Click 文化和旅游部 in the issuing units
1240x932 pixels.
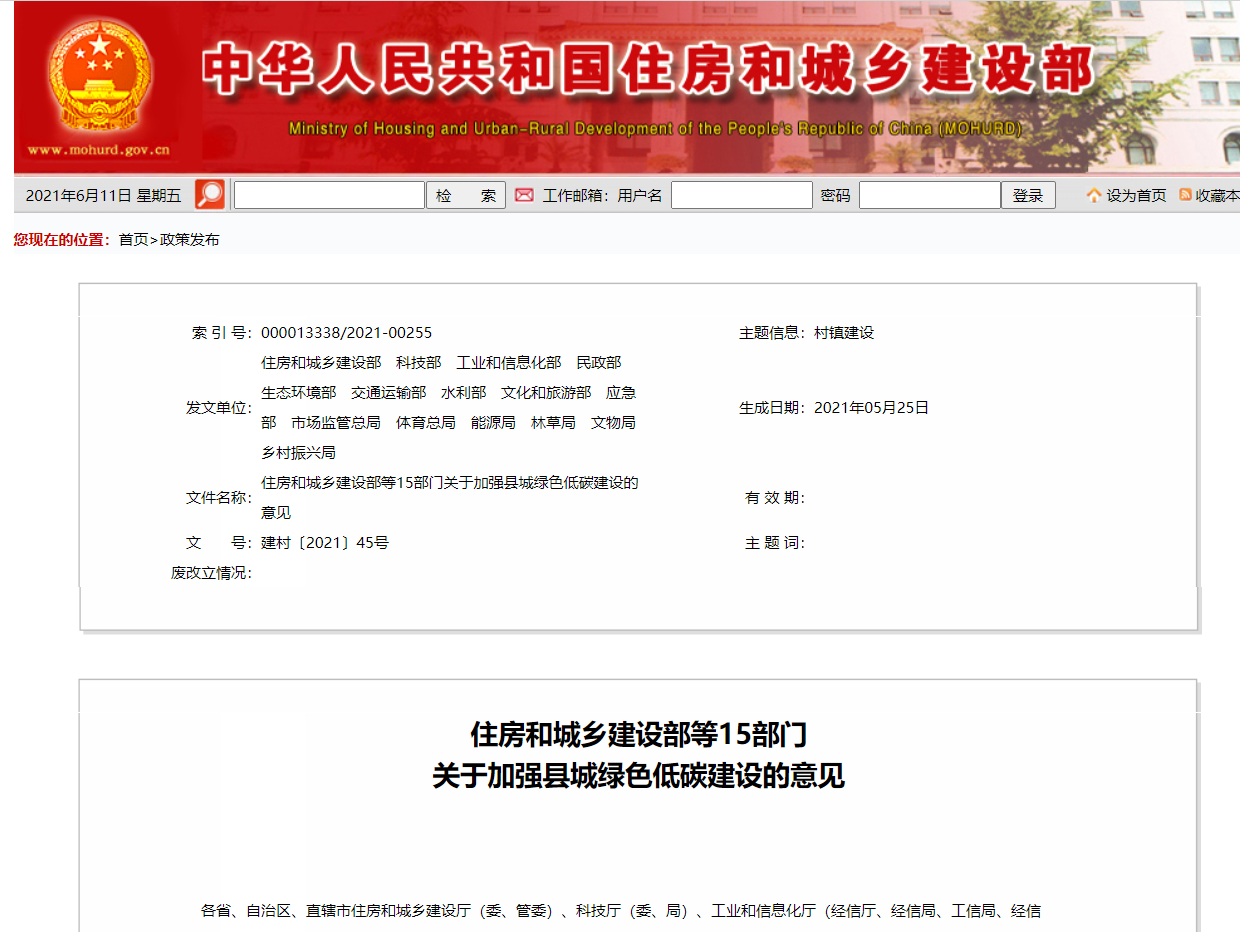click(x=546, y=393)
